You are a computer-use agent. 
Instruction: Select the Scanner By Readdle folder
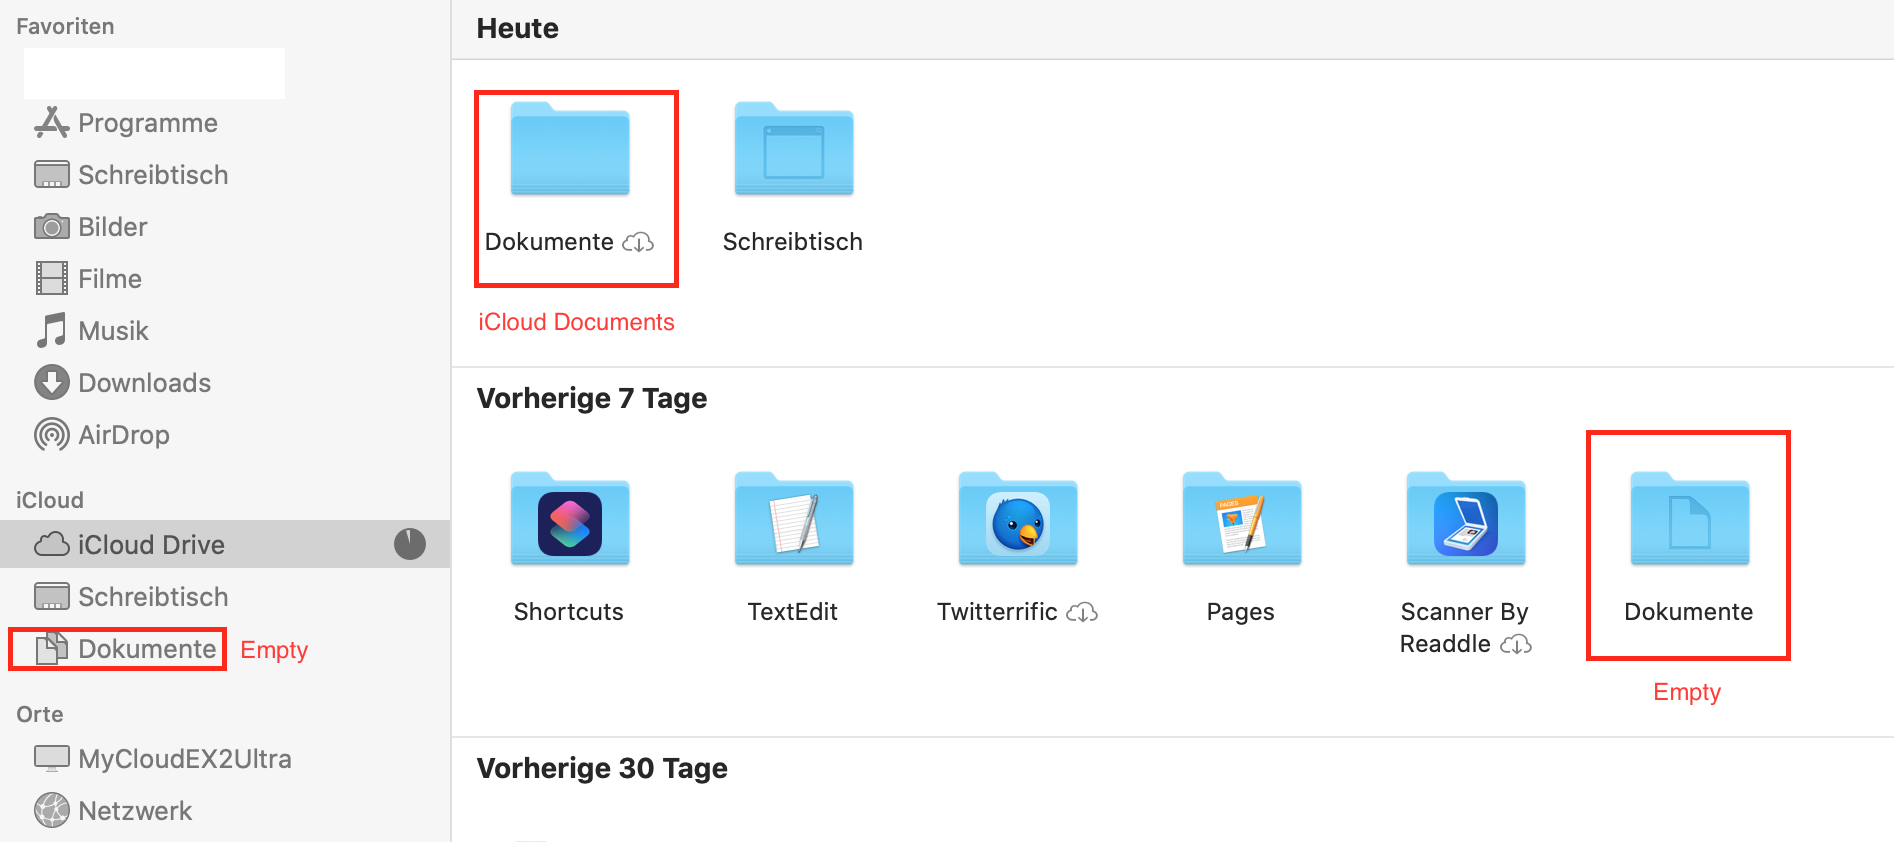[1466, 519]
